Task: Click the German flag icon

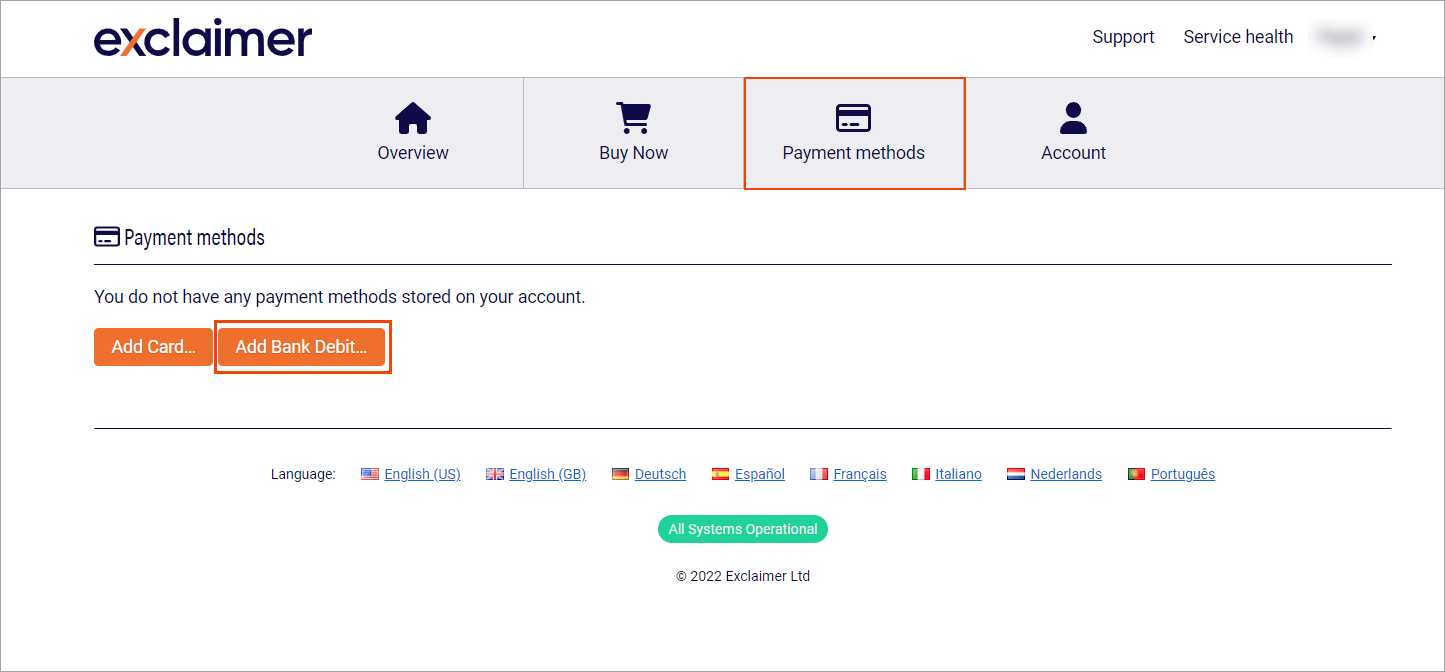Action: [620, 474]
